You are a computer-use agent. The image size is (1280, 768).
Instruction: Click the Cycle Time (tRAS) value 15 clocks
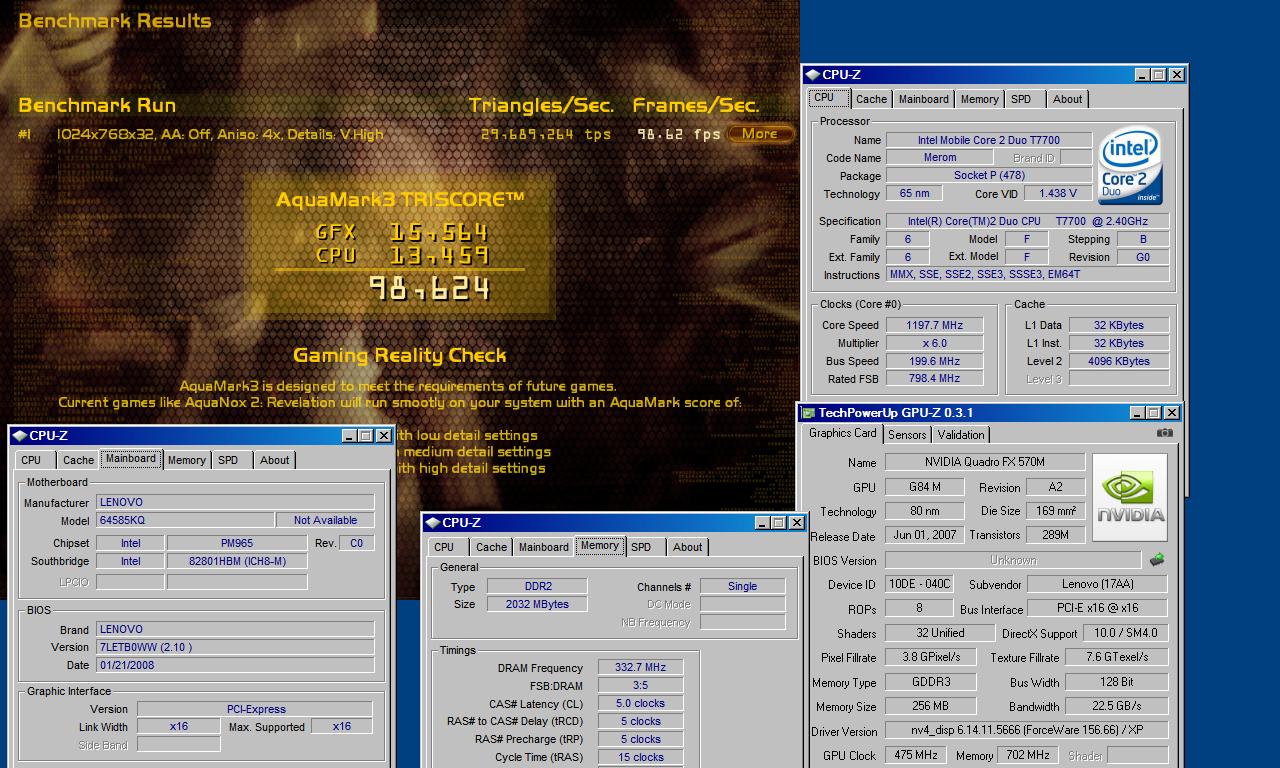coord(640,758)
